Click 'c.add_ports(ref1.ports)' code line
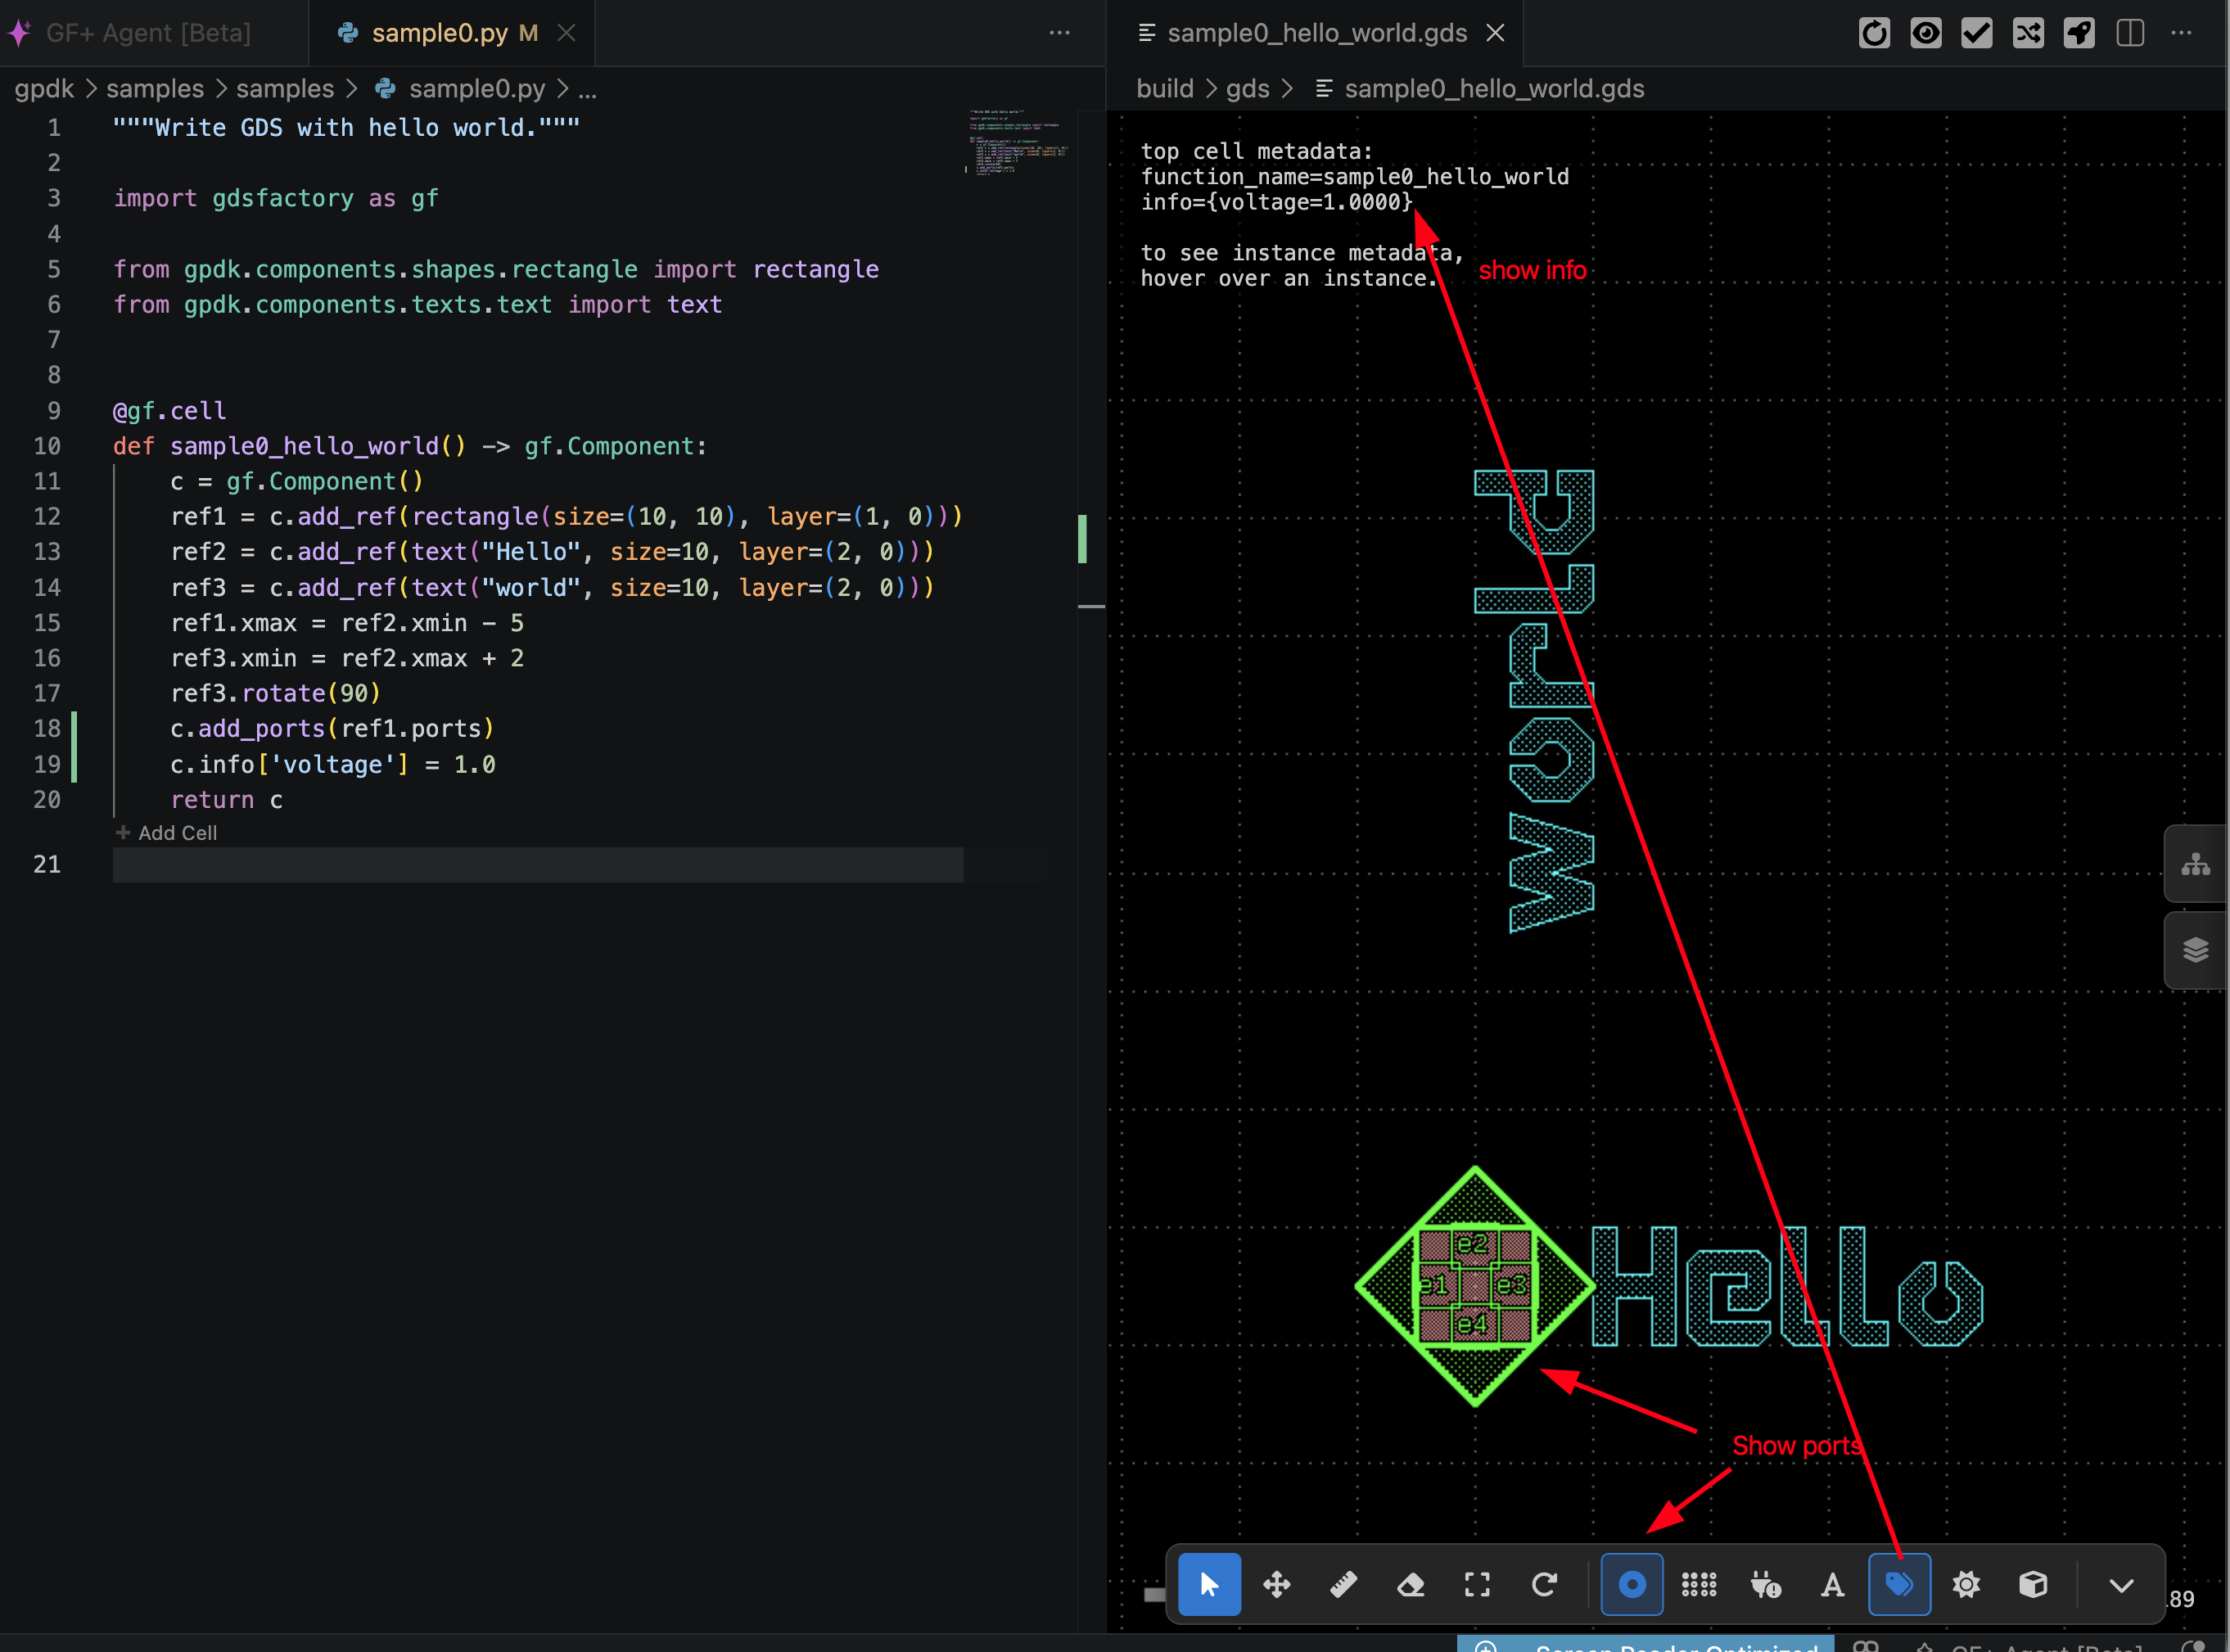The image size is (2230, 1652). pos(332,729)
